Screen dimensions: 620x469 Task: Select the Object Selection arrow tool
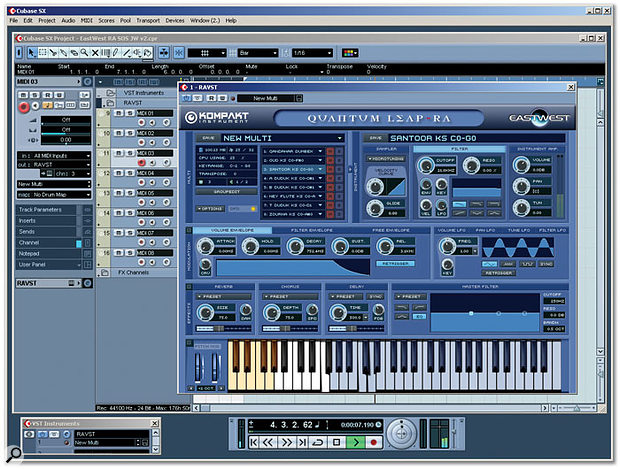tap(31, 53)
